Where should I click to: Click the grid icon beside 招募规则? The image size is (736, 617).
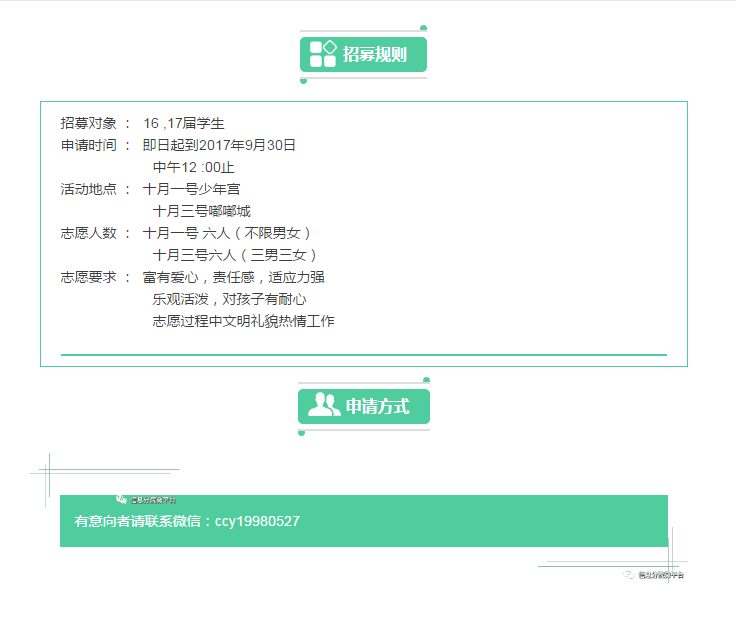(x=322, y=54)
